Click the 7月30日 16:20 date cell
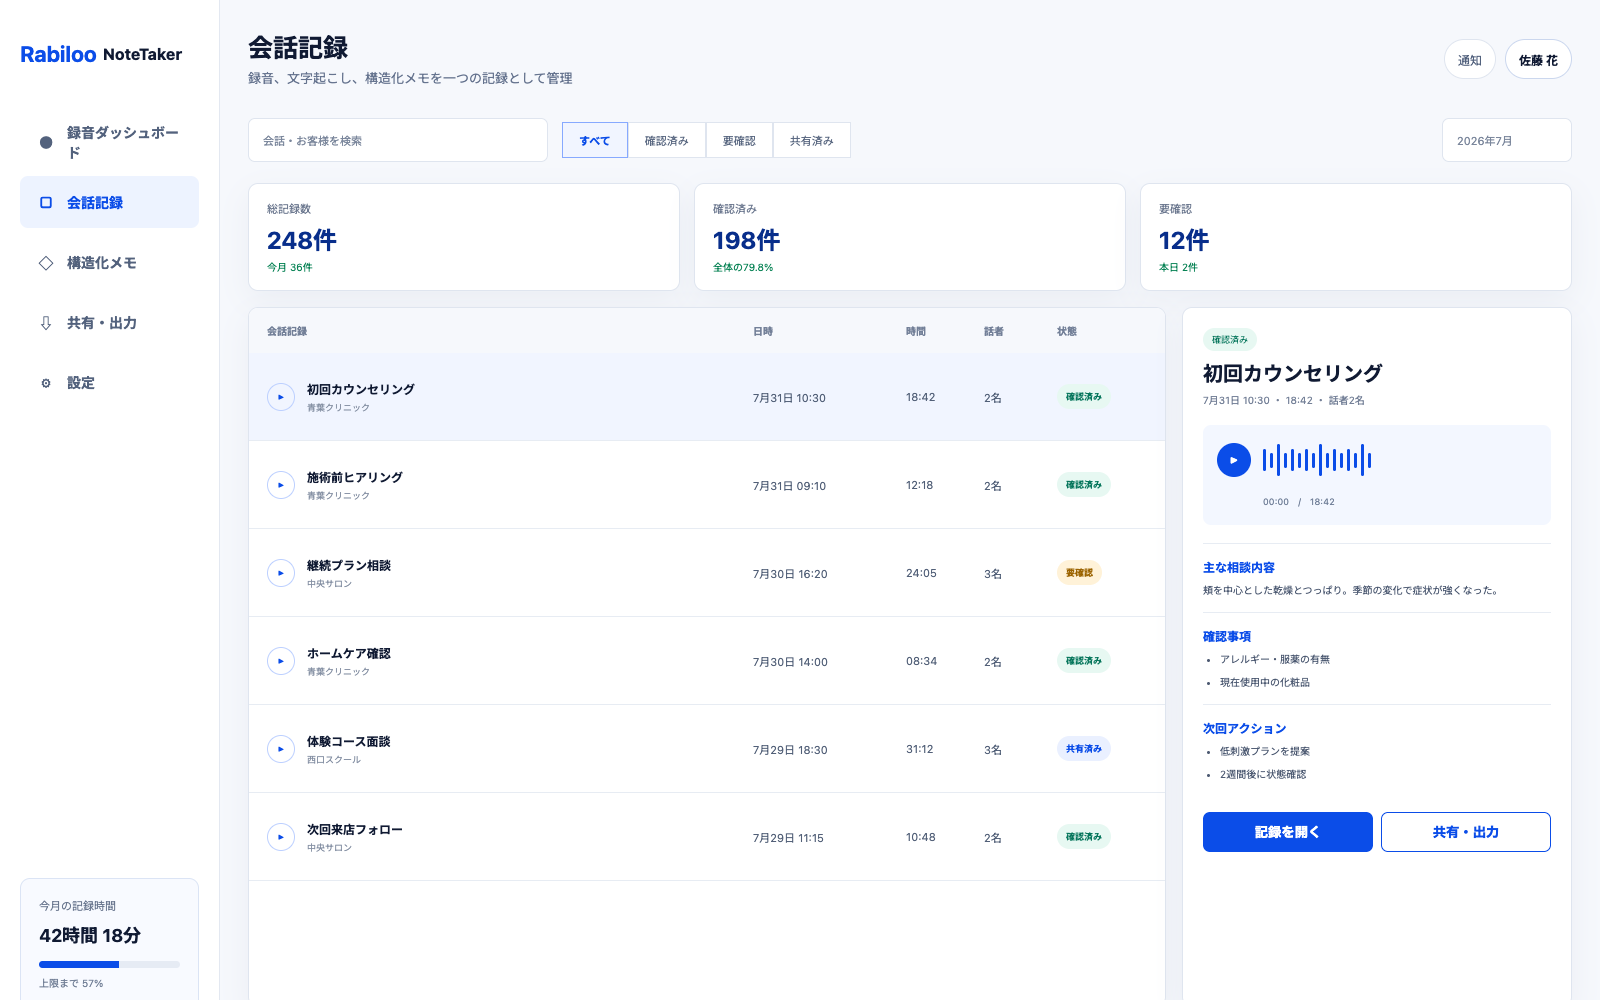1600x1000 pixels. tap(790, 574)
